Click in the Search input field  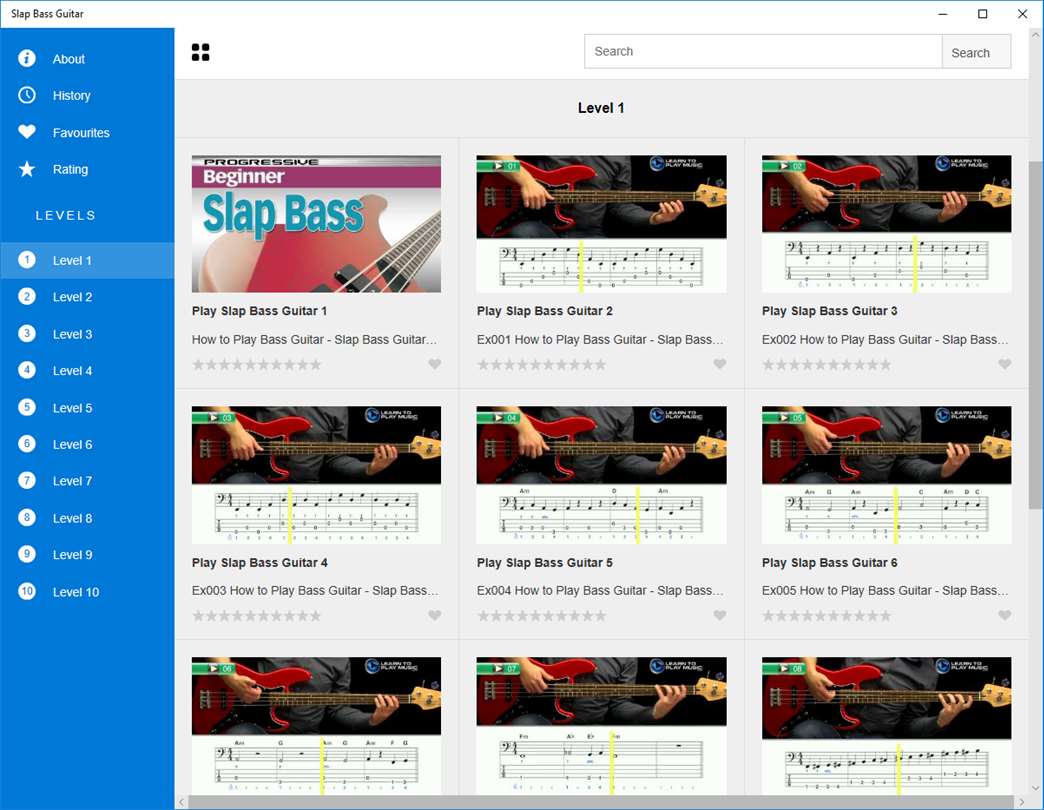coord(763,52)
